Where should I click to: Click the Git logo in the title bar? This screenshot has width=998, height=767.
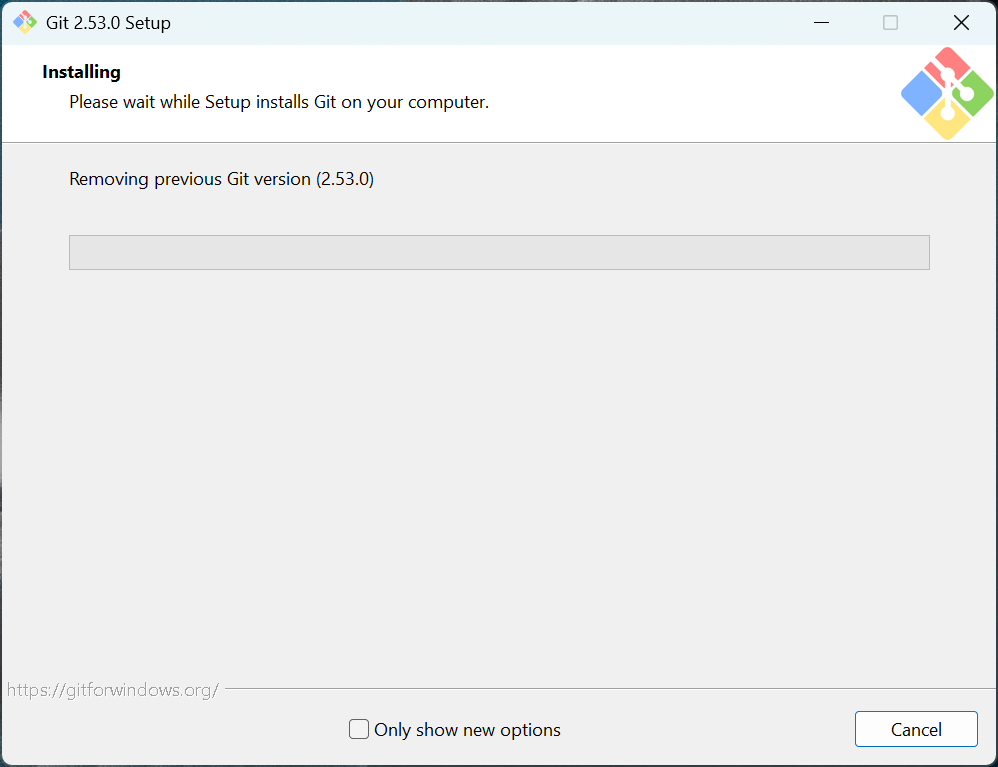coord(25,22)
